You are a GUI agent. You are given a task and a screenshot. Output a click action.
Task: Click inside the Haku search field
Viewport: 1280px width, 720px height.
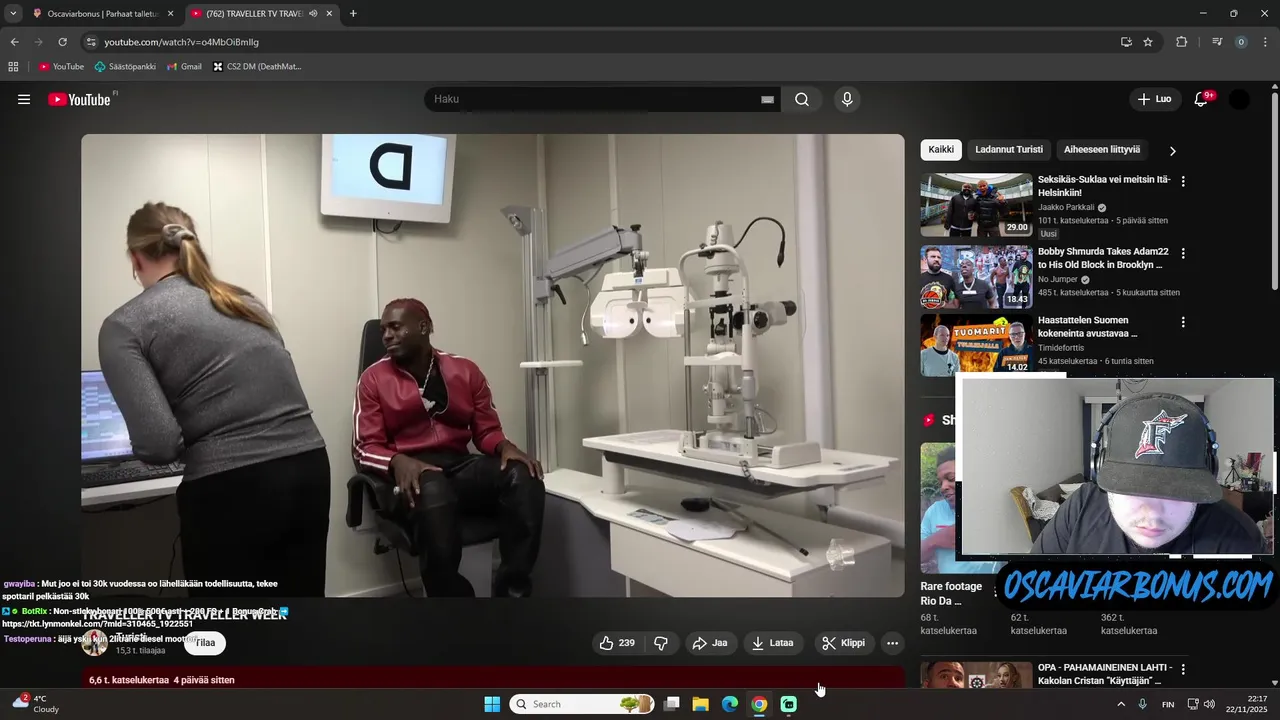point(590,99)
